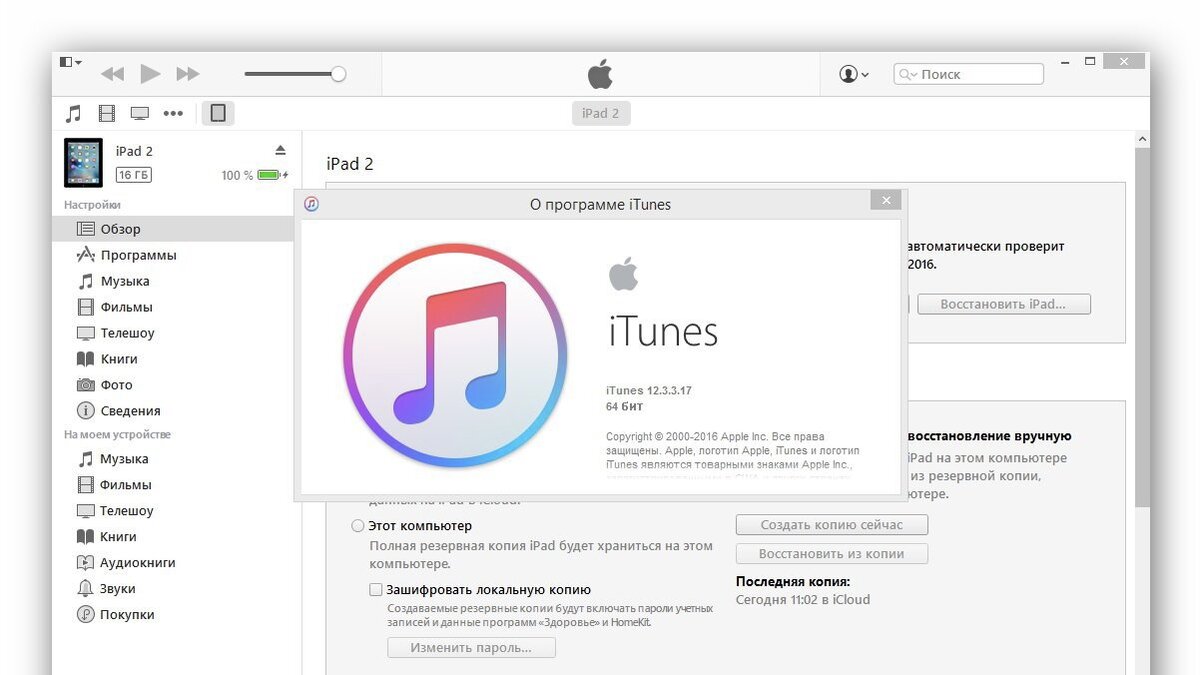
Task: Click the iTunes 12.3.3.17 version text
Action: [648, 391]
